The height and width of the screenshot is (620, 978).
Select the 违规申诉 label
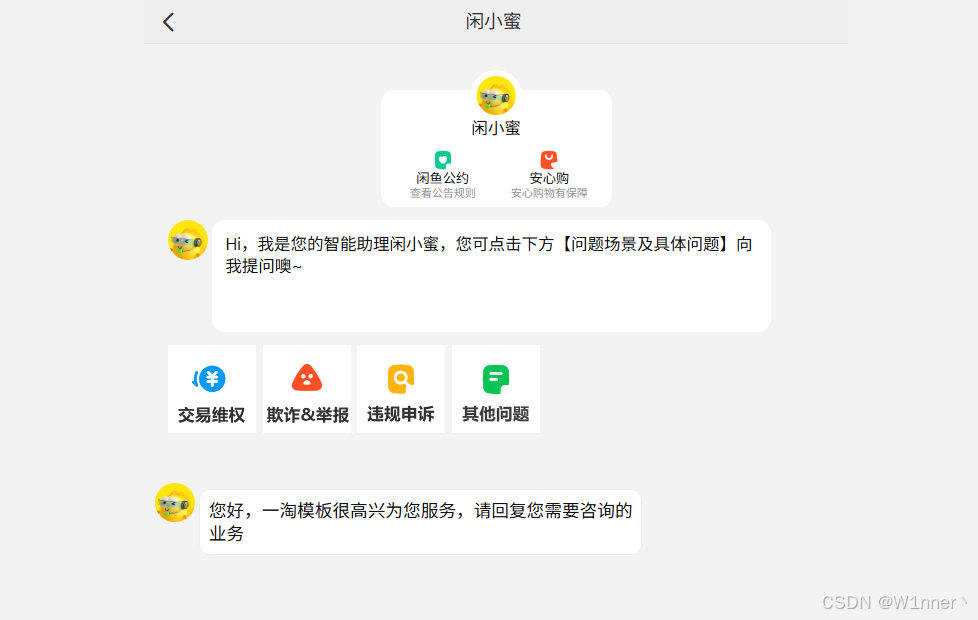pyautogui.click(x=401, y=414)
